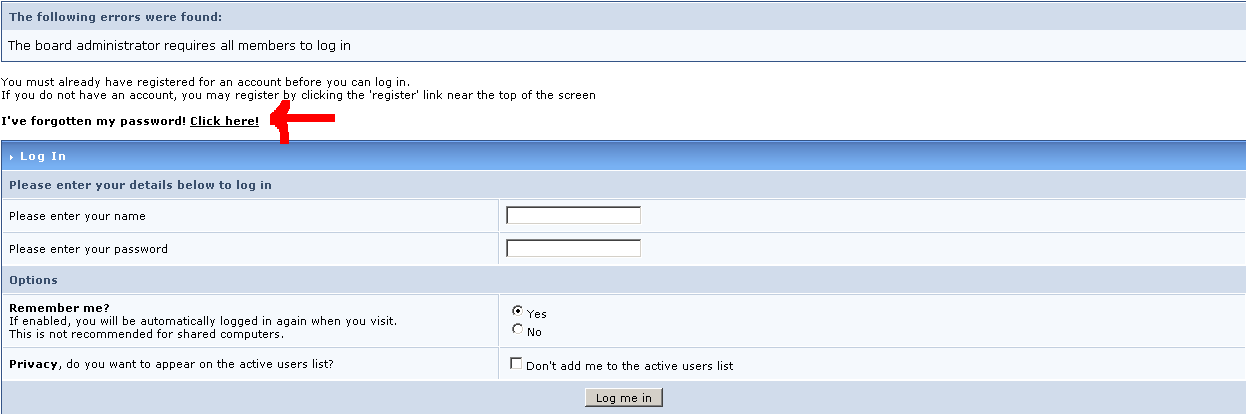The width and height of the screenshot is (1246, 414).
Task: Click 'Please enter your details below' subheading
Action: [140, 185]
